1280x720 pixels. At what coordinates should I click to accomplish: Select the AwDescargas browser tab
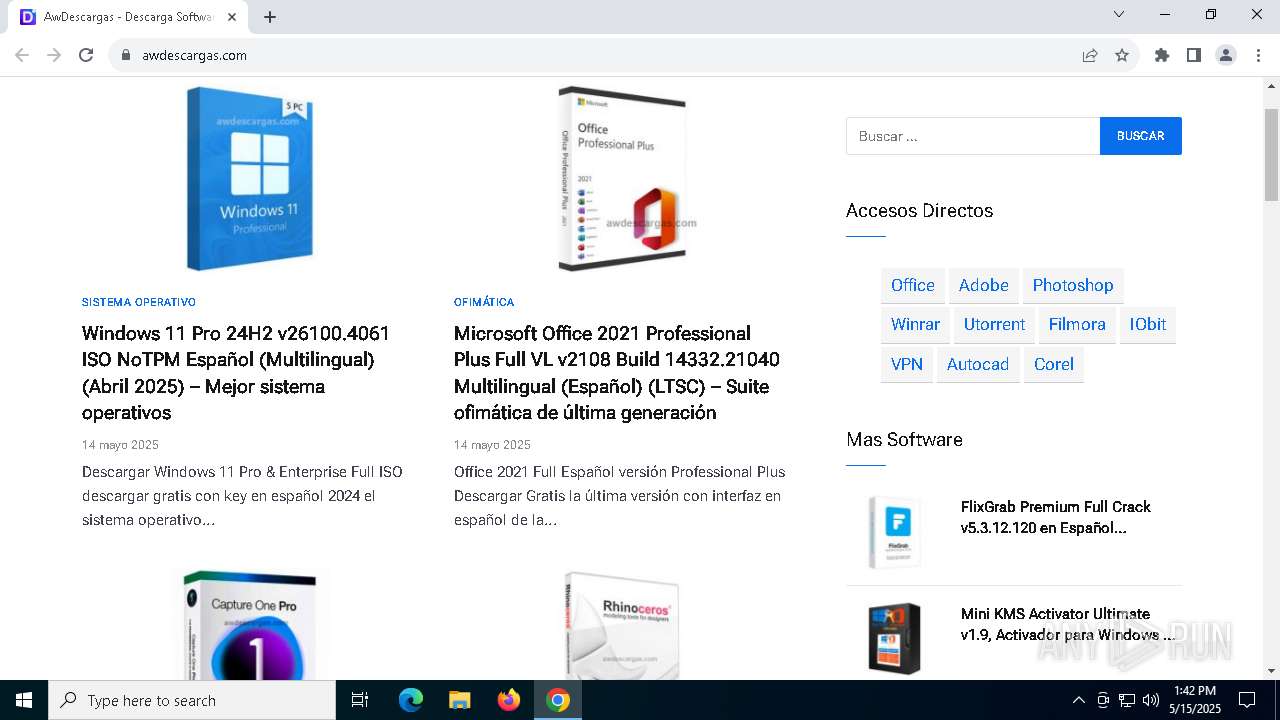(x=128, y=17)
